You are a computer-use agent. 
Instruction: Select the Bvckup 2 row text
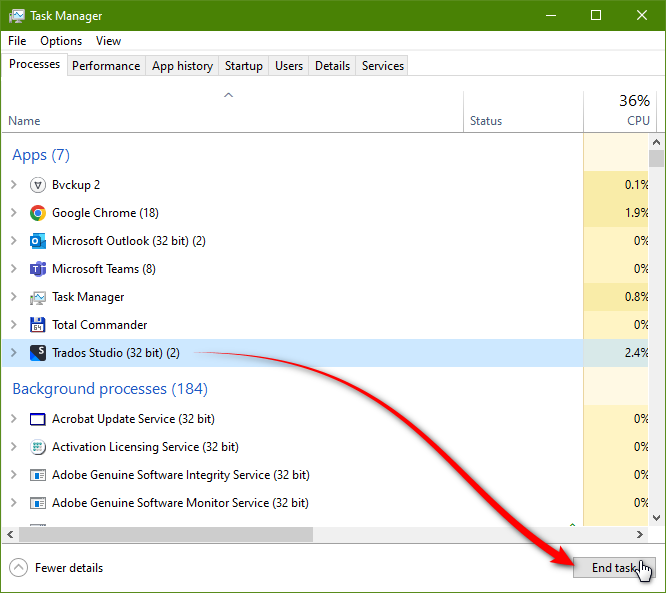click(x=76, y=185)
